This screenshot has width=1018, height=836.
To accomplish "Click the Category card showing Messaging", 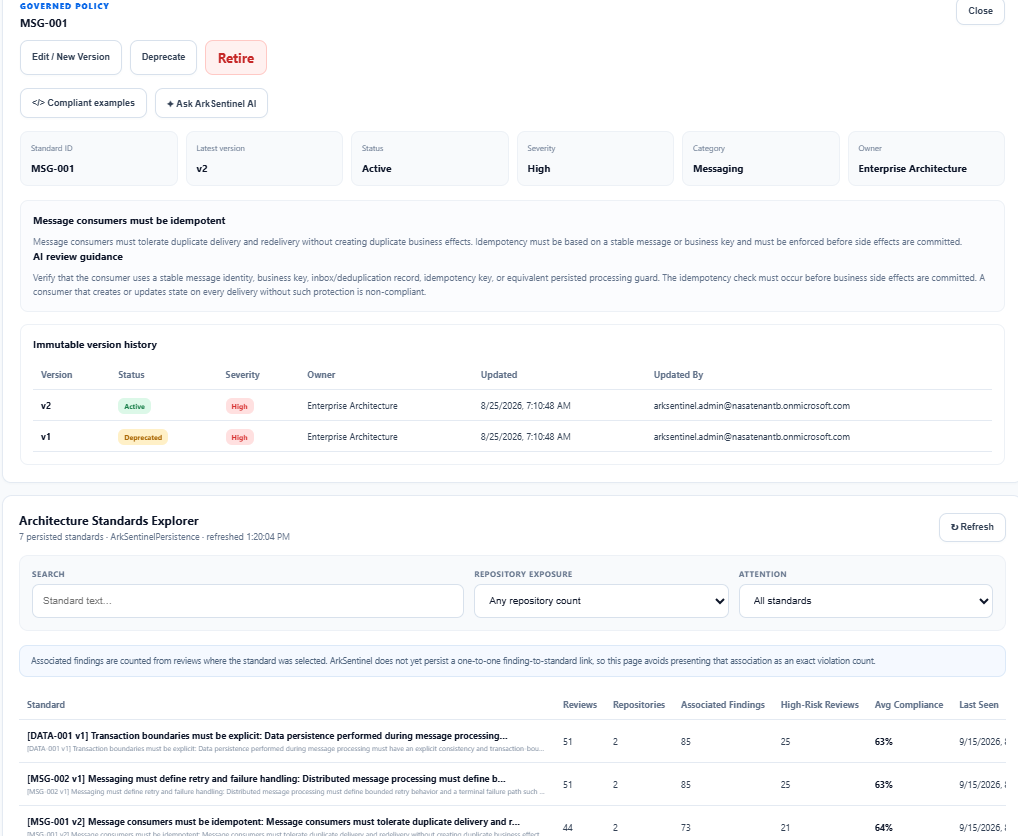I will pos(761,158).
